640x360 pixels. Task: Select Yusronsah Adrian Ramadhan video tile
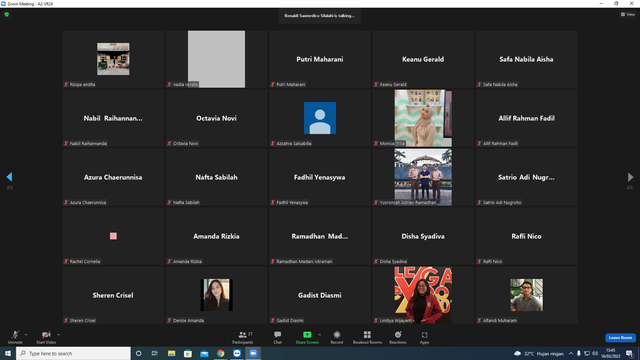tap(423, 177)
